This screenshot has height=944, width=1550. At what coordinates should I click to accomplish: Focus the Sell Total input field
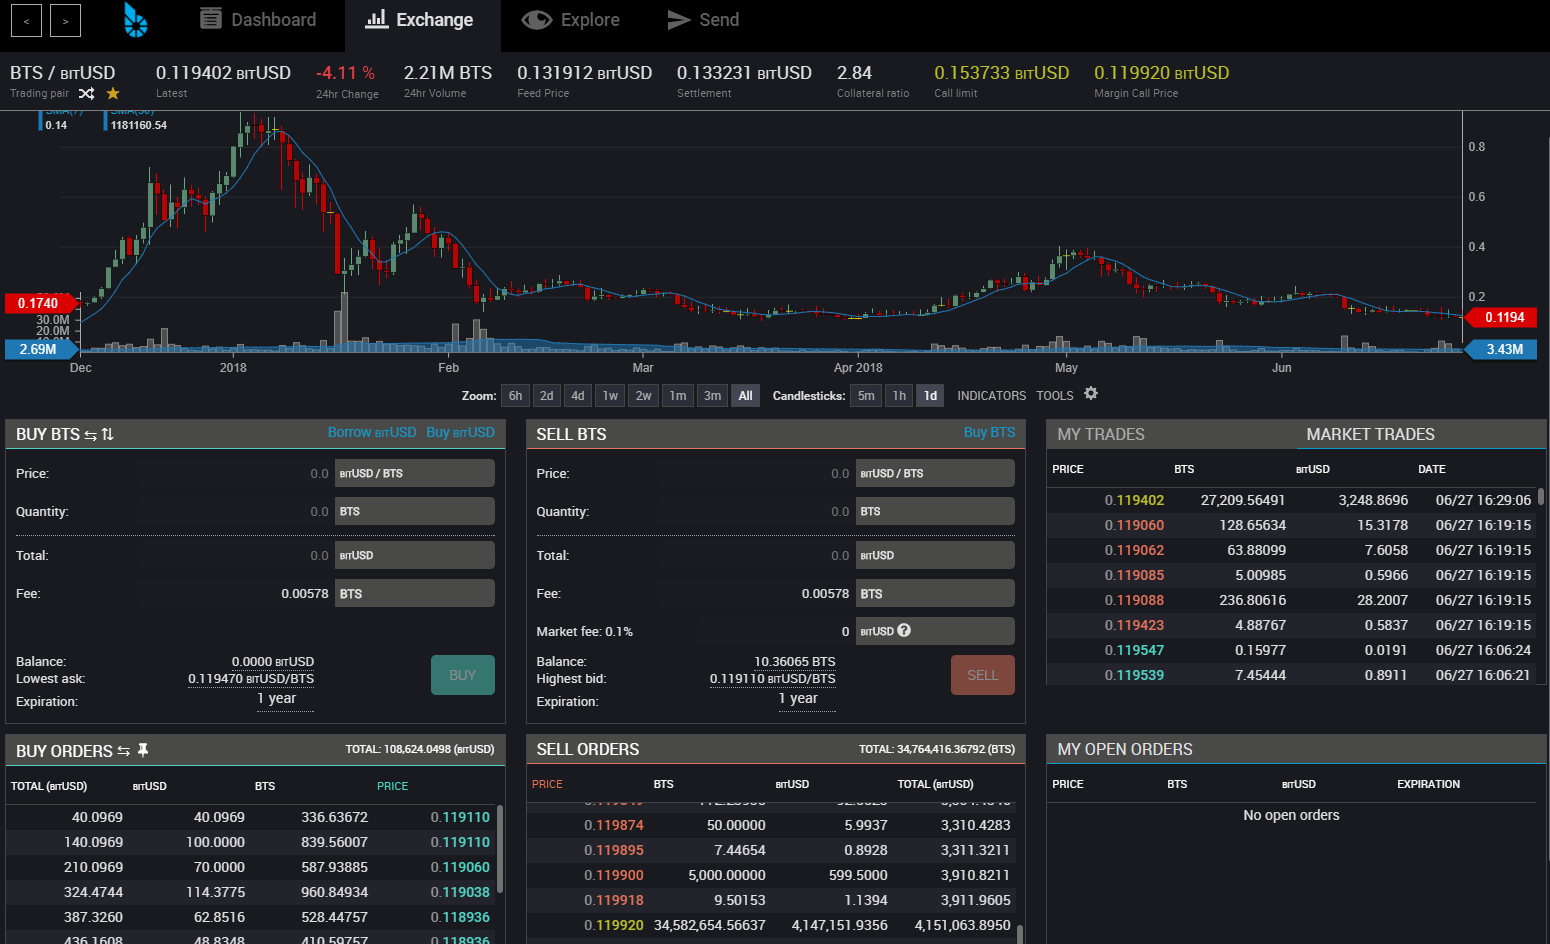[x=754, y=555]
